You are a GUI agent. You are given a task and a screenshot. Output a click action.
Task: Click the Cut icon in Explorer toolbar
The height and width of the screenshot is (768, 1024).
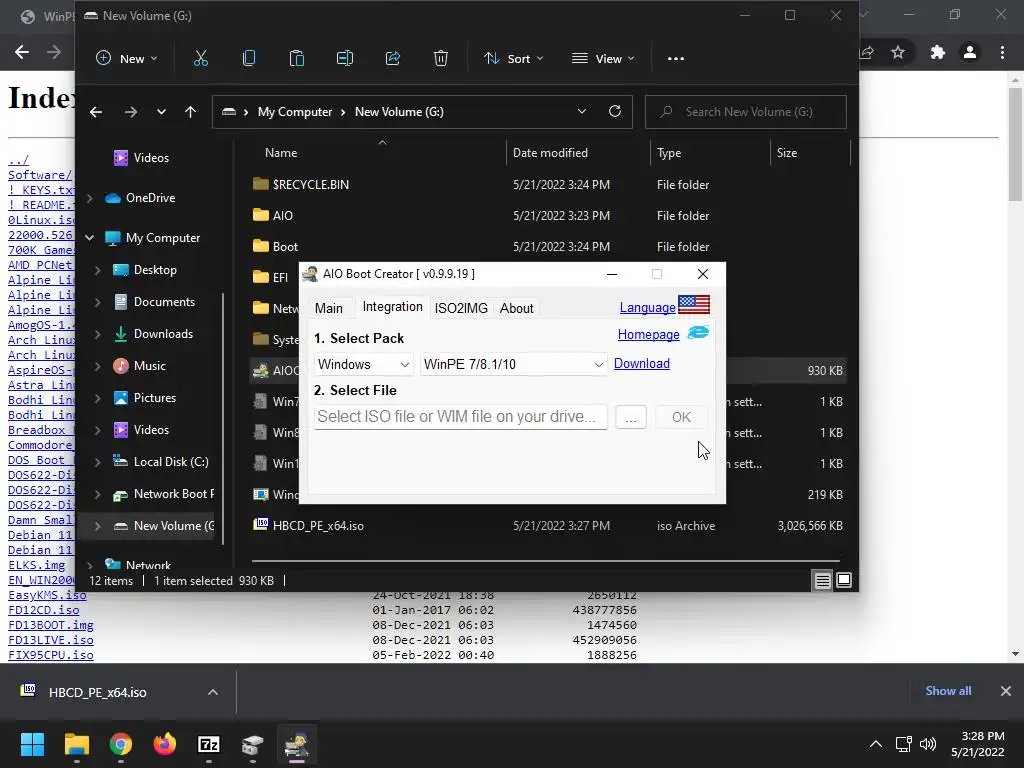(x=200, y=59)
